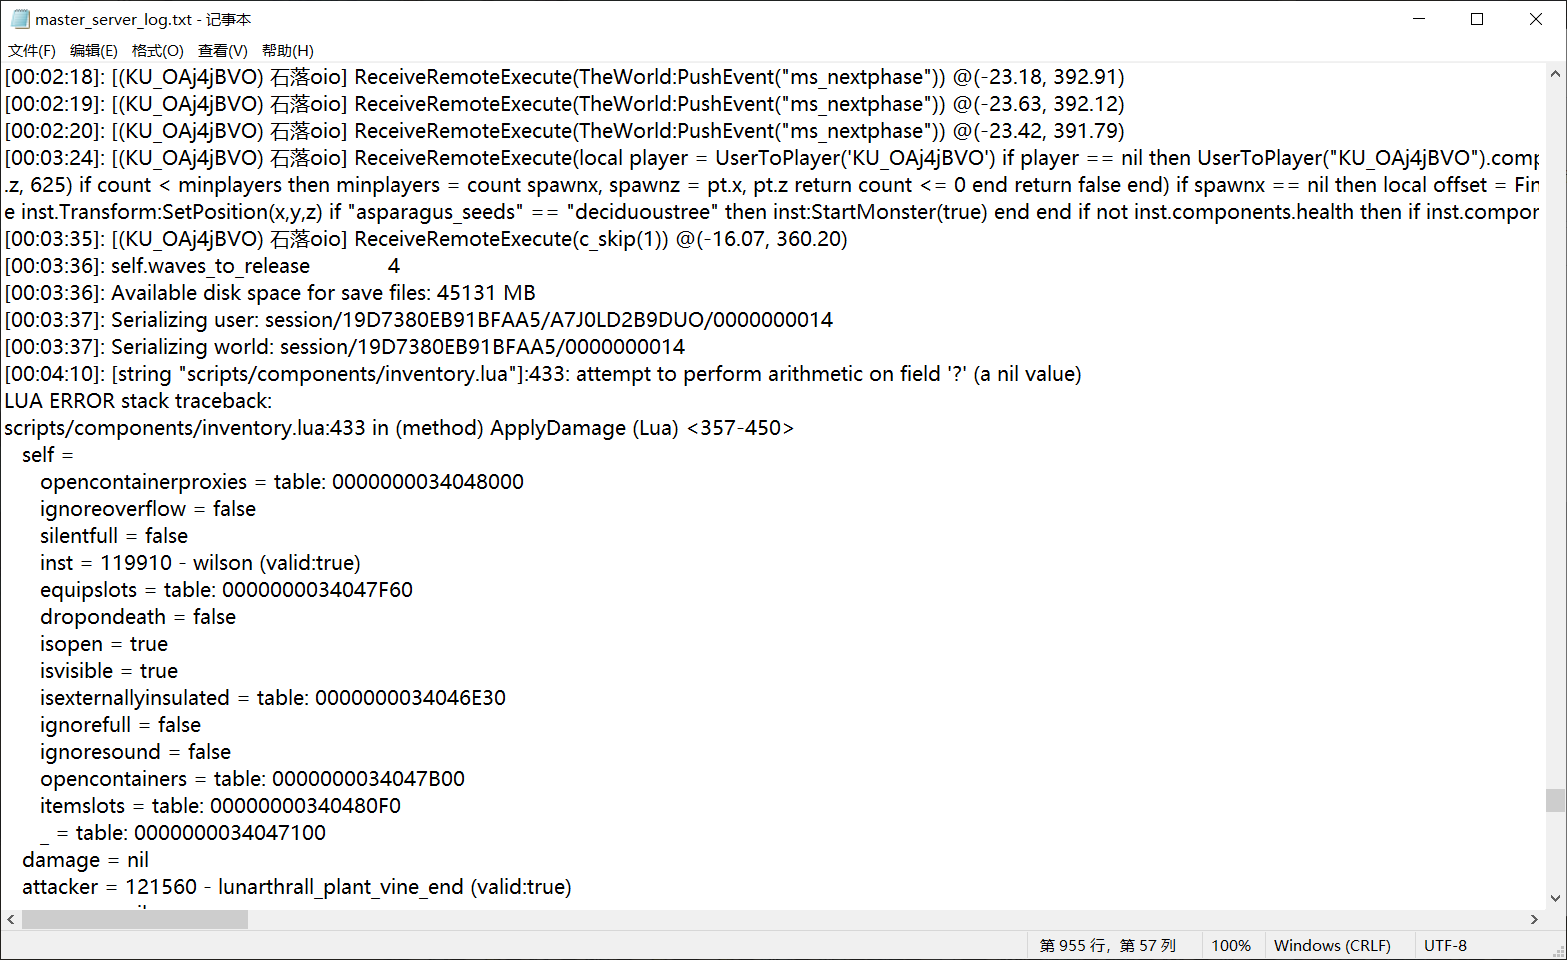Screen dimensions: 1567x960
Task: Open the 编辑(E) menu
Action: point(93,51)
